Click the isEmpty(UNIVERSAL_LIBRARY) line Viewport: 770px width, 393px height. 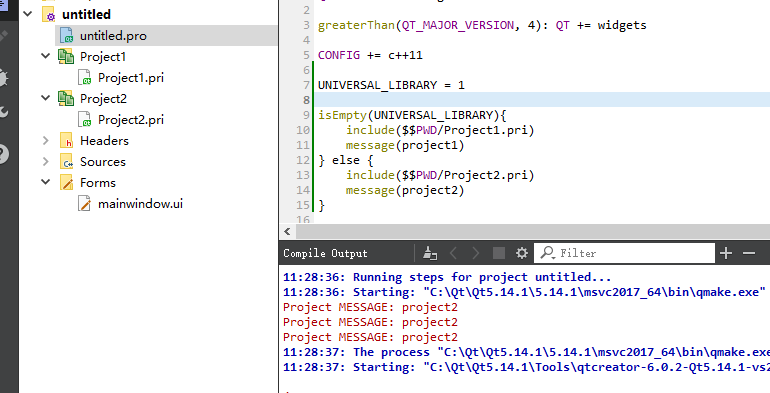(412, 115)
